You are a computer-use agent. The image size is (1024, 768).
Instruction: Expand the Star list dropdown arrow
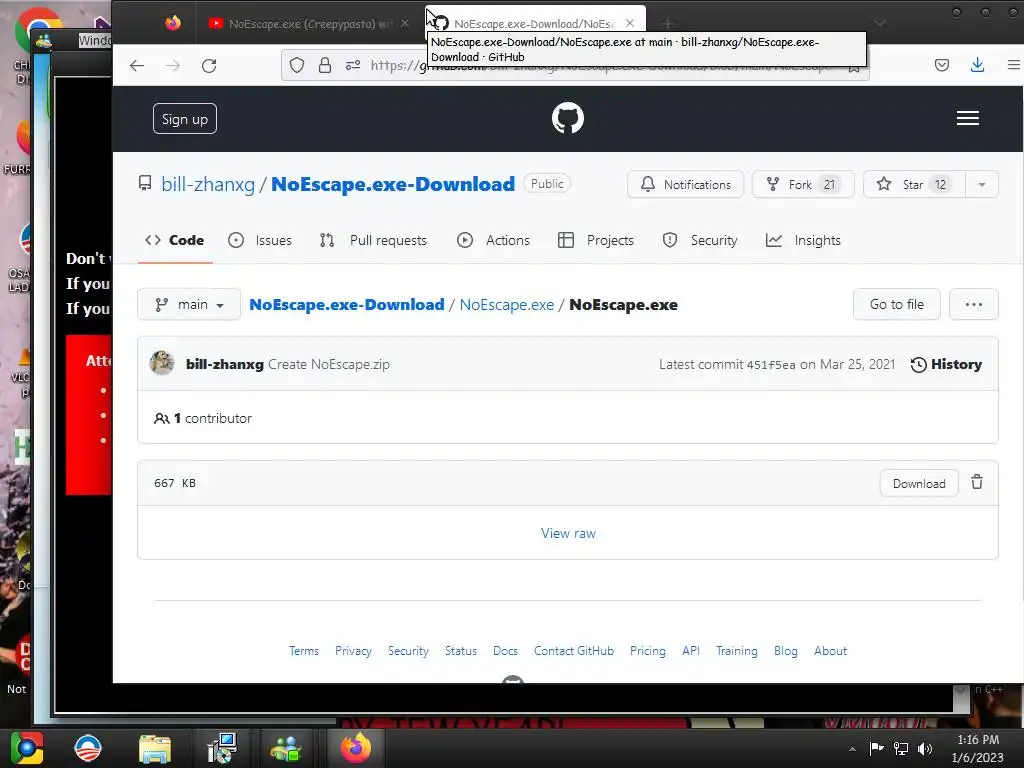tap(982, 184)
